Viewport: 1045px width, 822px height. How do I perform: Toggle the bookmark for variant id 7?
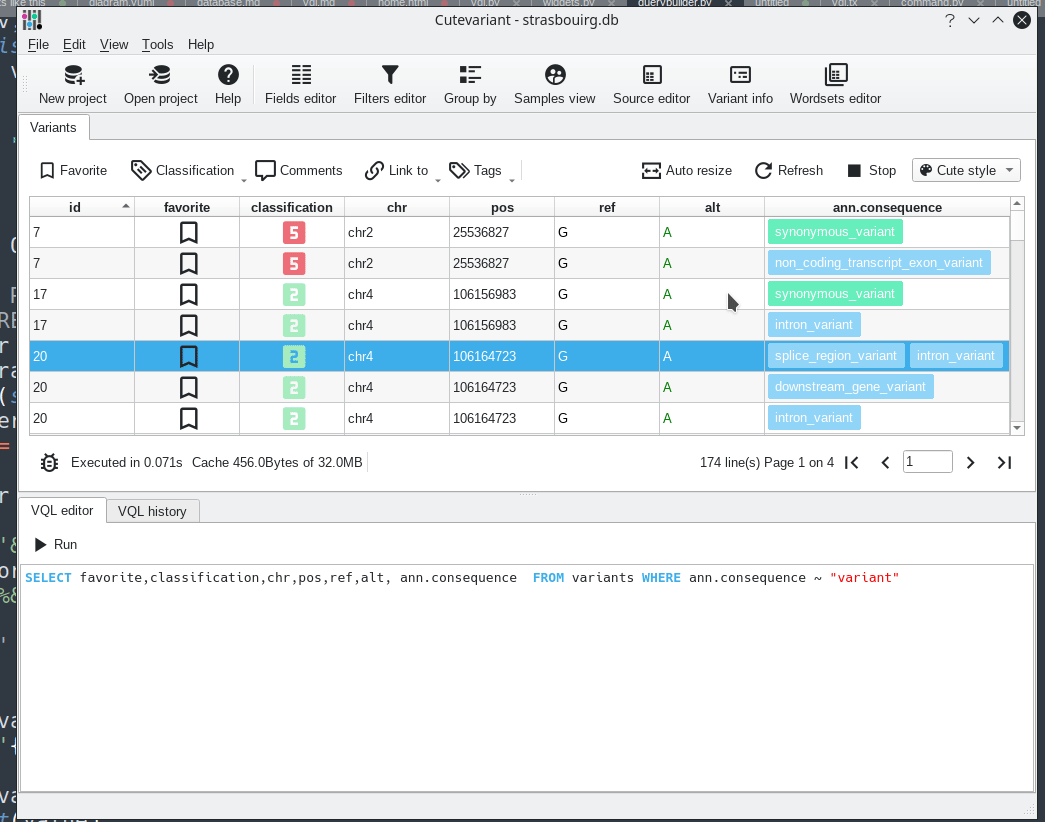pos(187,232)
